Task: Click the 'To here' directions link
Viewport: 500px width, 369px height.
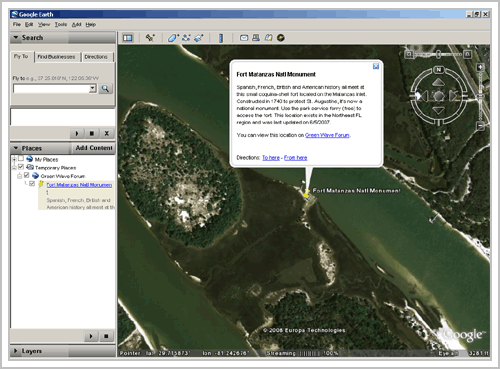Action: 271,158
